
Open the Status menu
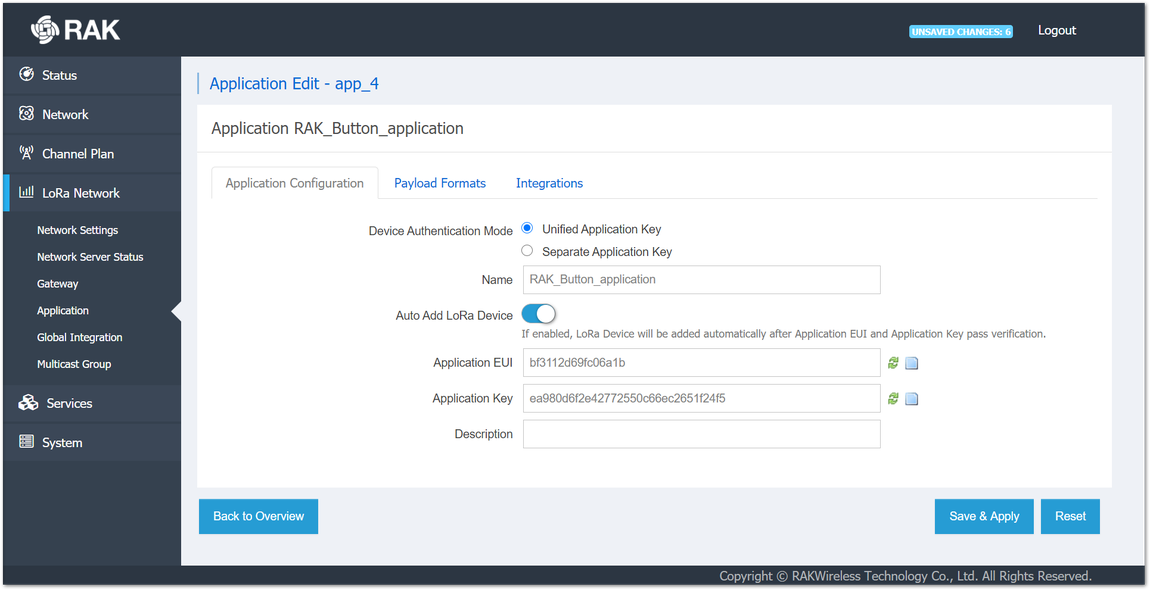[x=92, y=75]
